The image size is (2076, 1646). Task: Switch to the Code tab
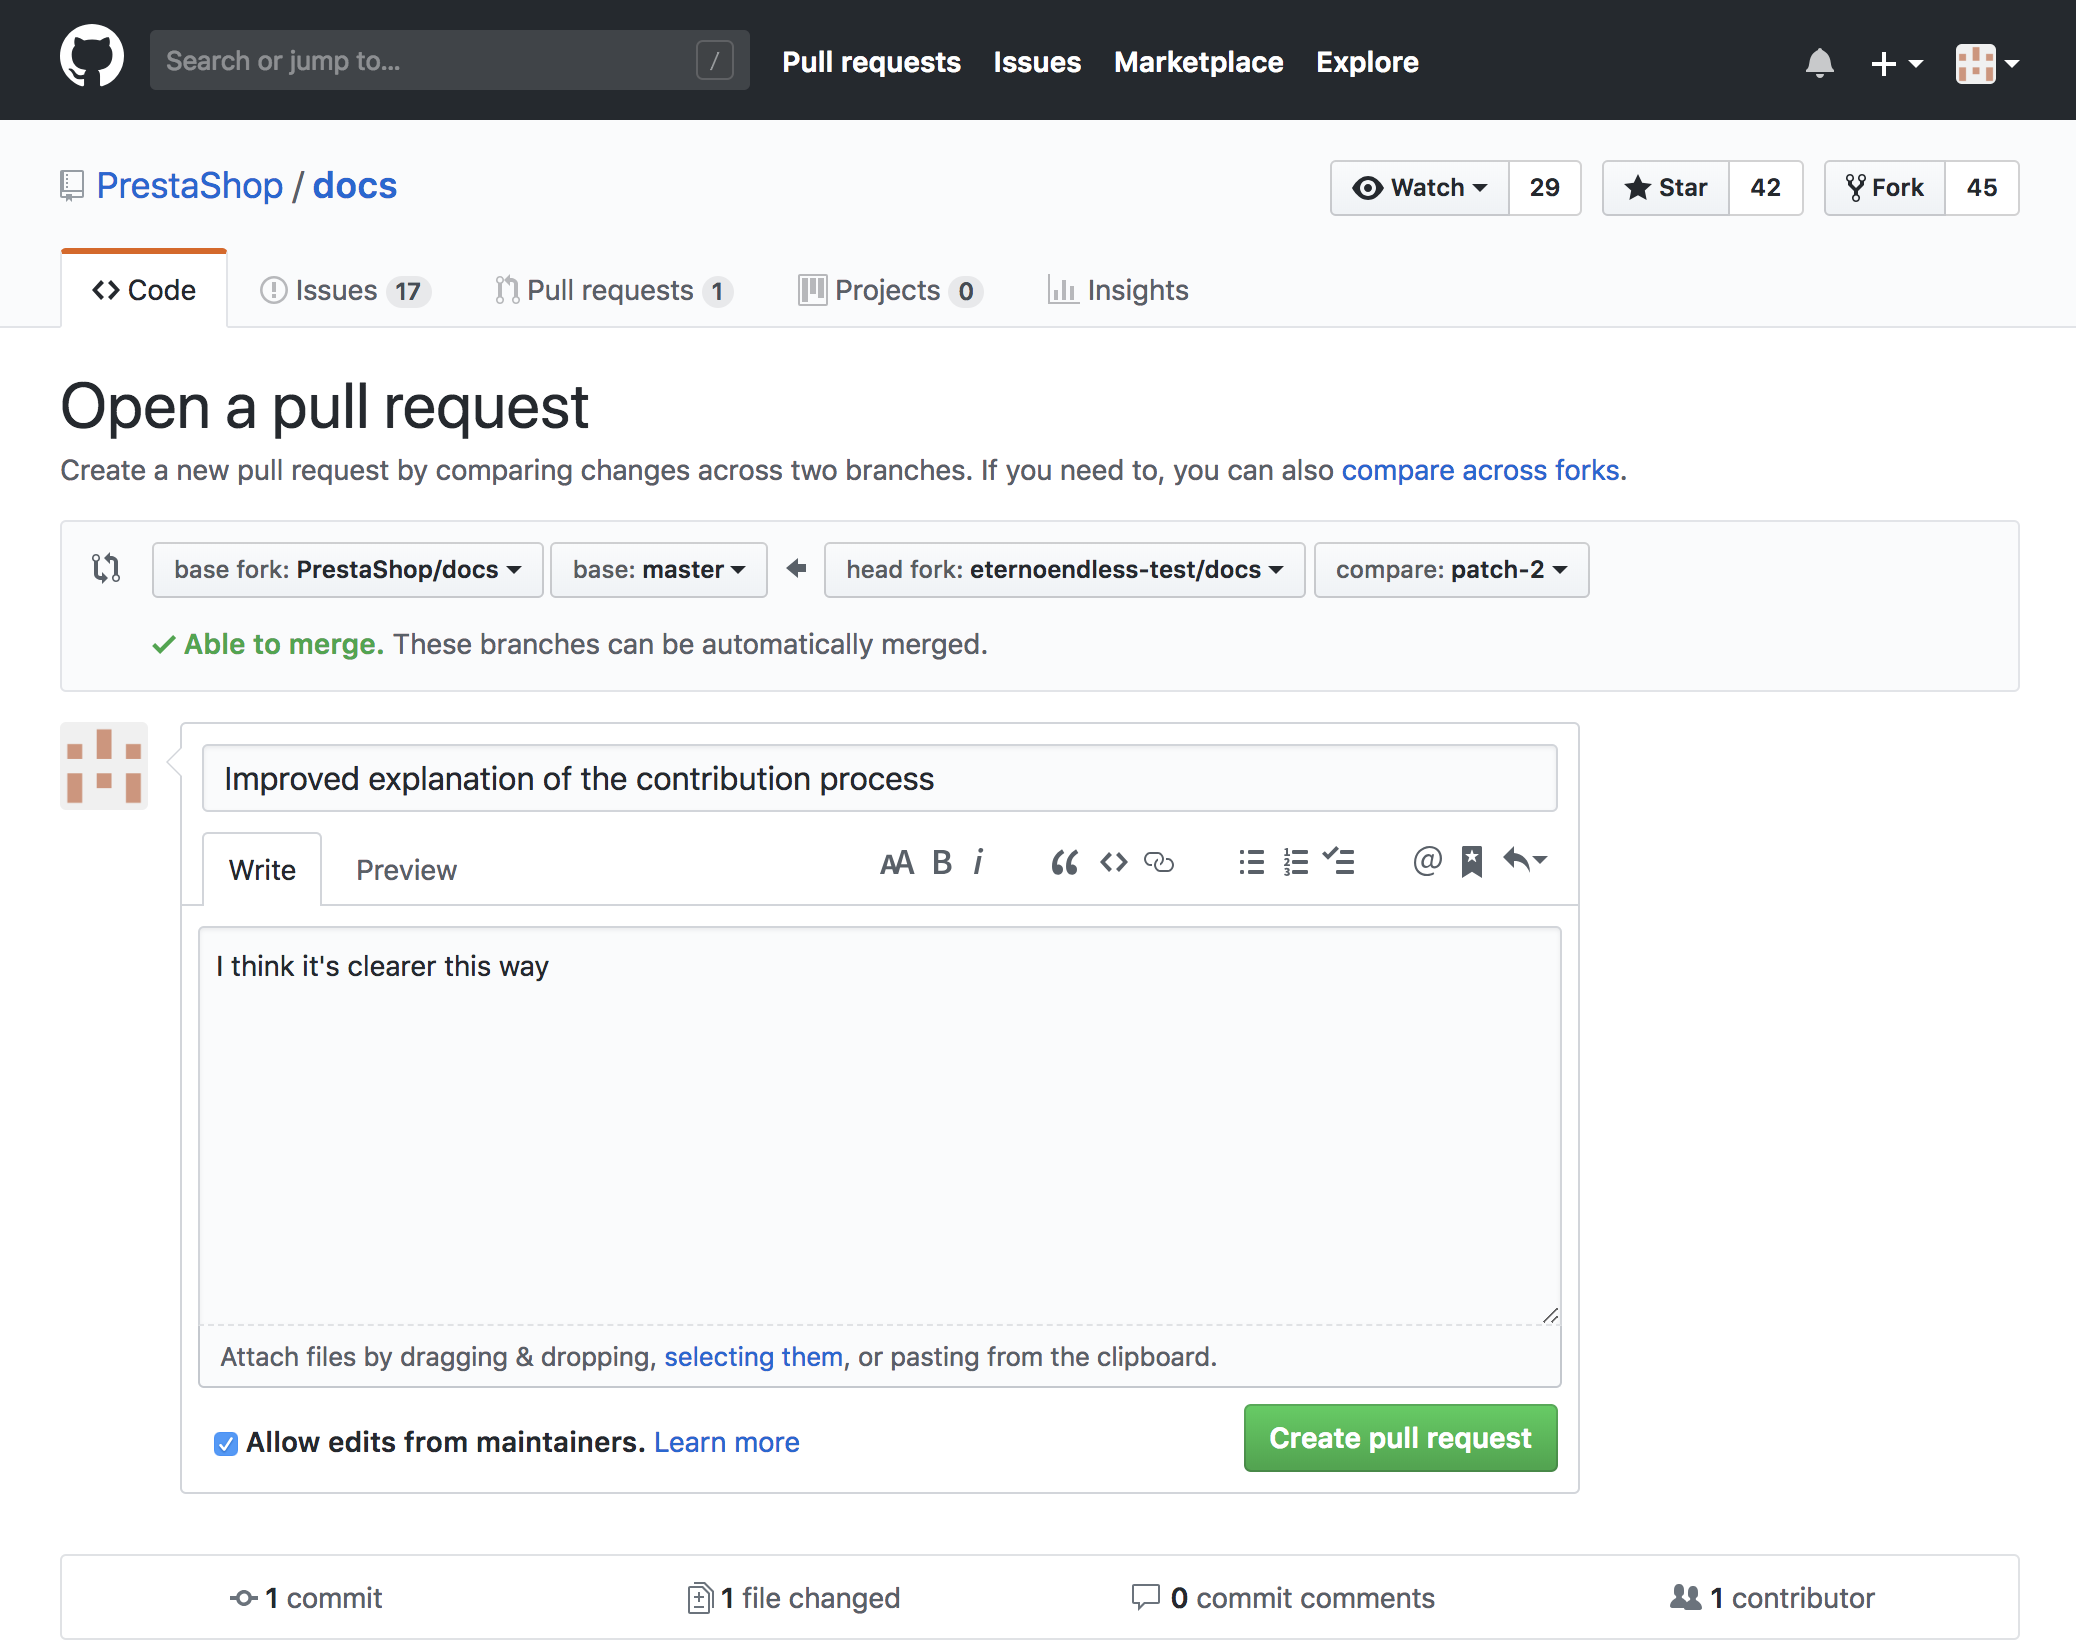(x=144, y=290)
